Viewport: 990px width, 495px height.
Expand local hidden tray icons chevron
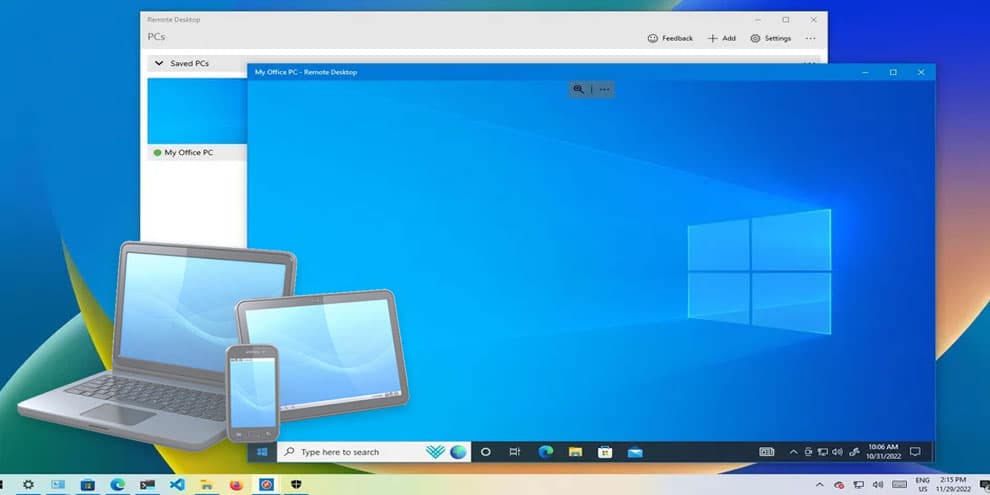tap(820, 485)
